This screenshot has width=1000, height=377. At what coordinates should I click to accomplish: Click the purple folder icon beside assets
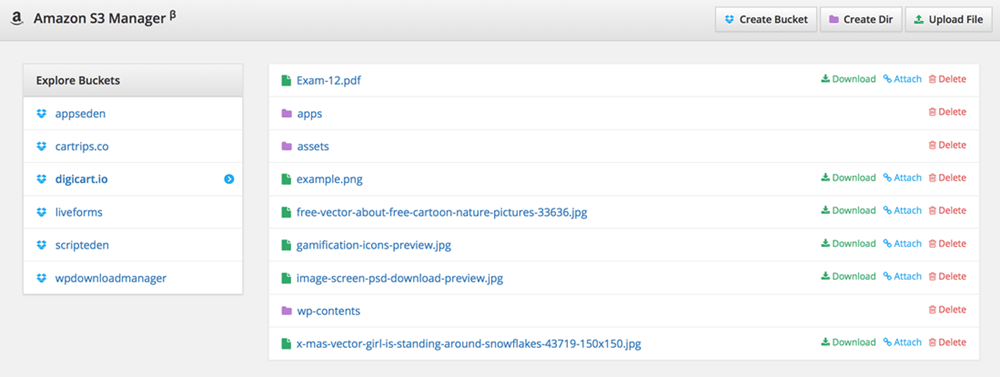pos(286,146)
